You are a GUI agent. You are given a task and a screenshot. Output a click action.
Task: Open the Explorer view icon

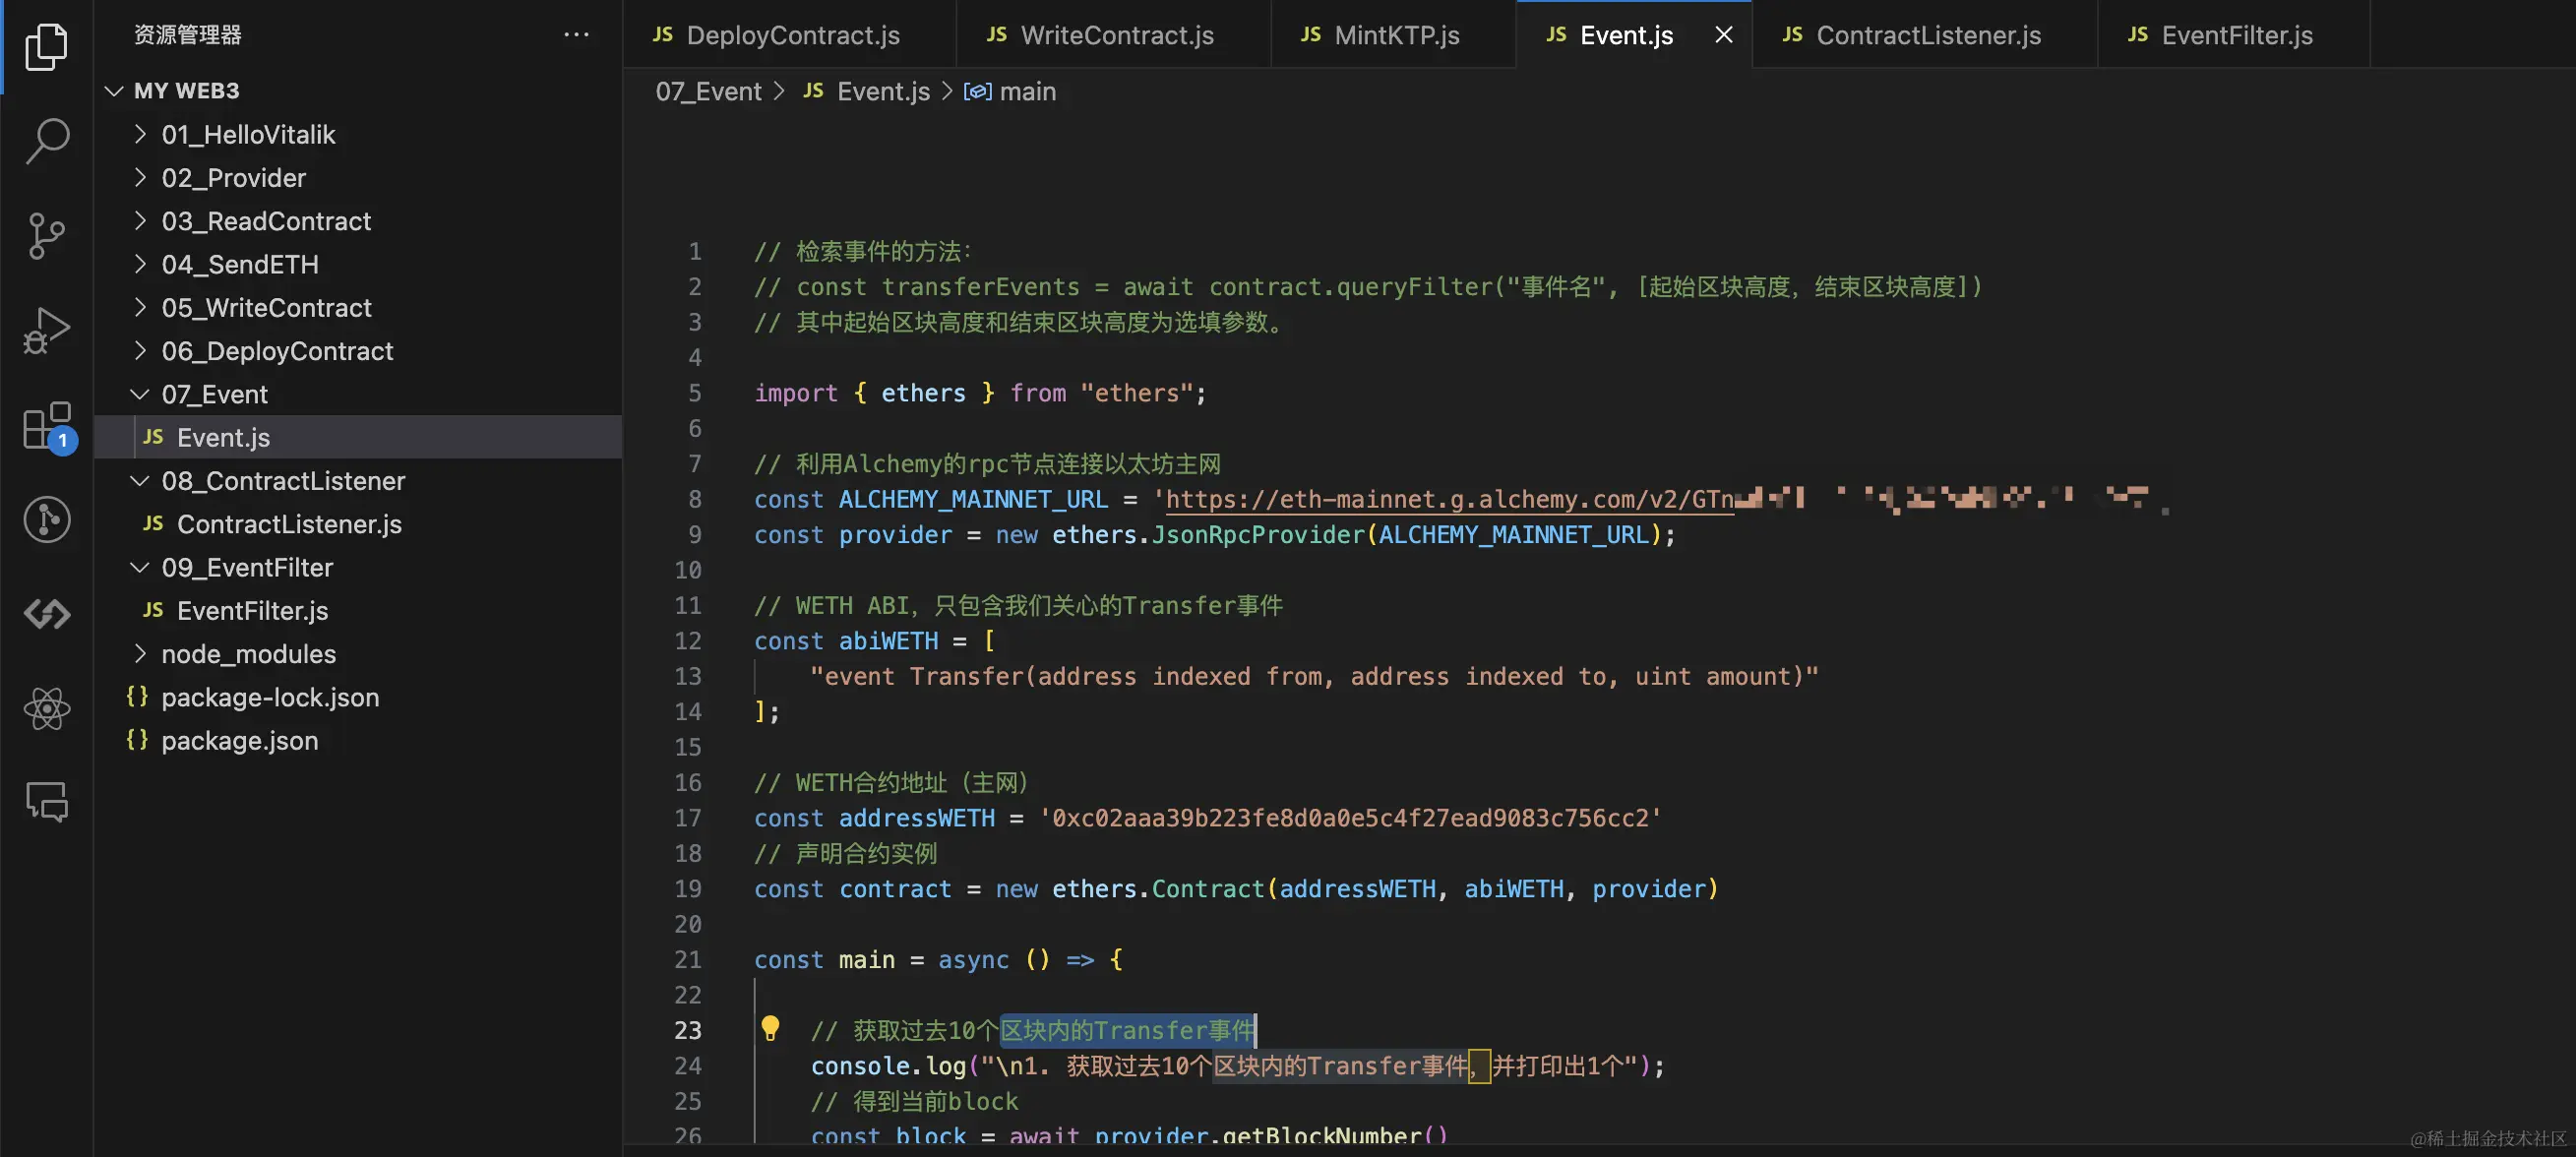click(46, 46)
